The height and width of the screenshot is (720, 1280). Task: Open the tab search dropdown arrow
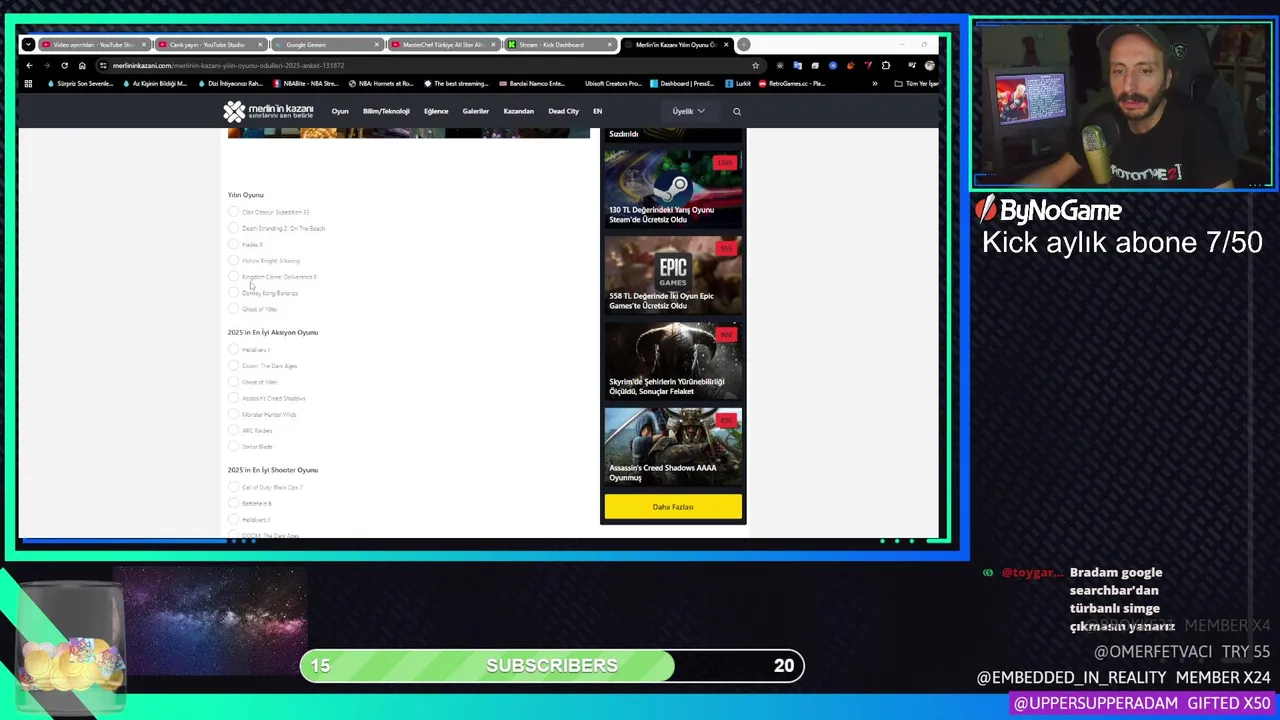[28, 44]
